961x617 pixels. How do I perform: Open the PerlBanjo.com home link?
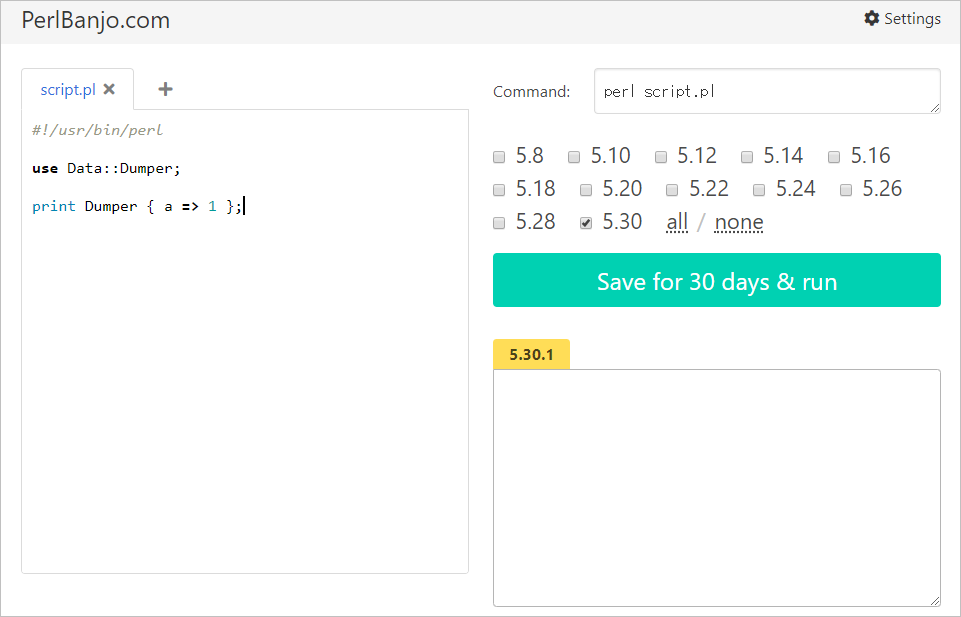pos(95,20)
